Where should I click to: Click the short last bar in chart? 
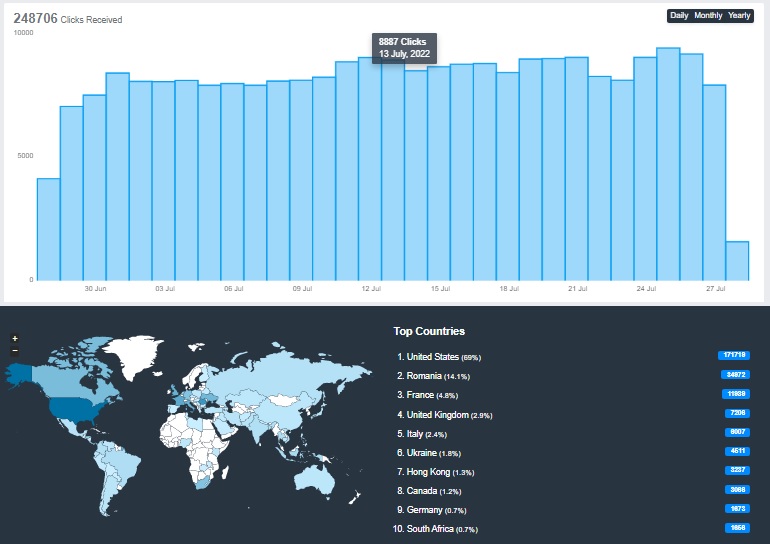click(x=737, y=260)
